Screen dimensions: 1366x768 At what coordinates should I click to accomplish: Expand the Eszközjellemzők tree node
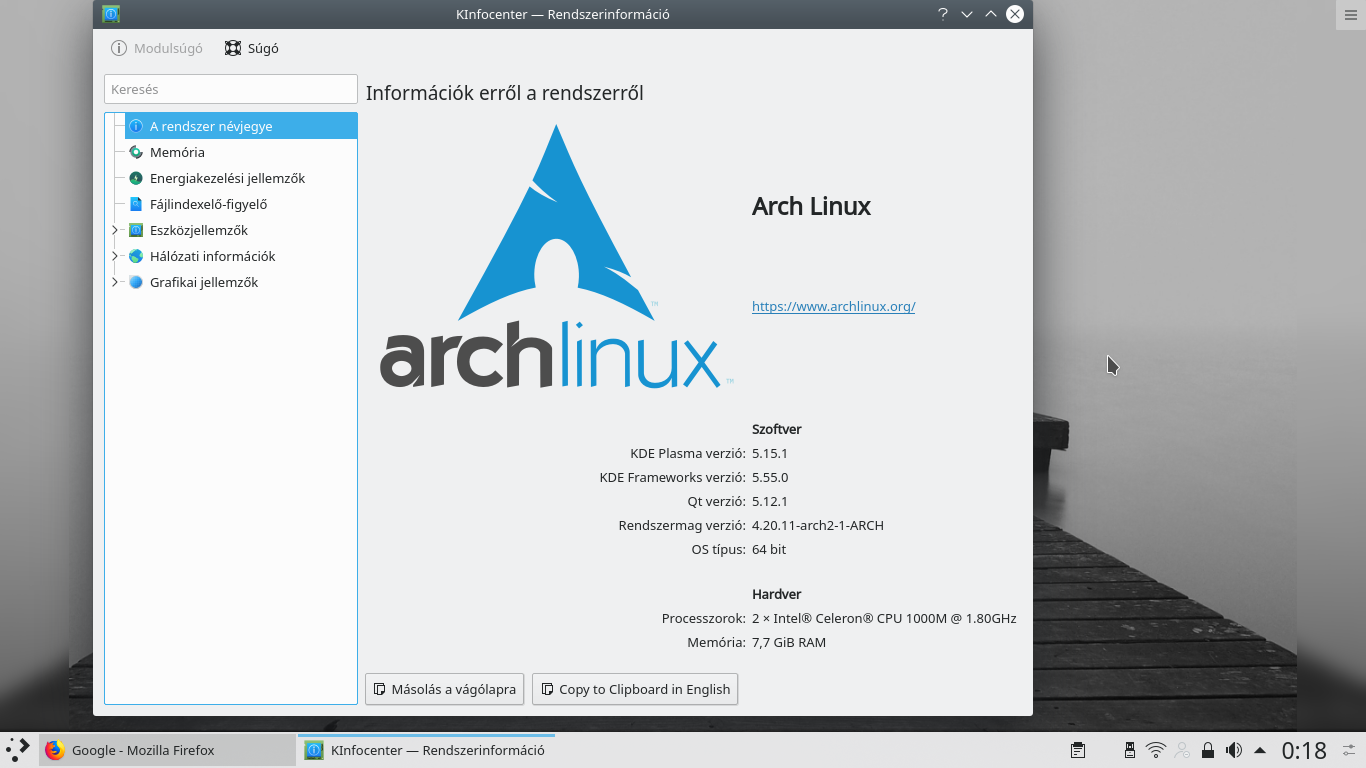(115, 230)
